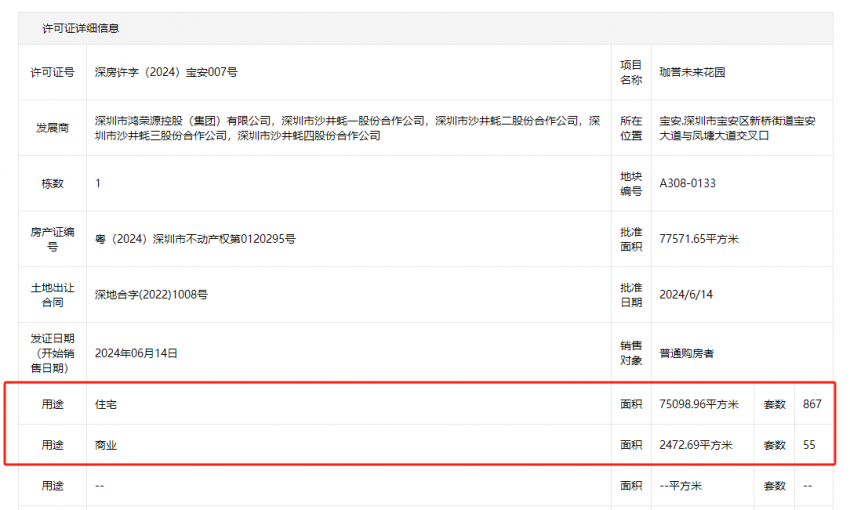
Task: Select issue date 2024年06月14日
Action: tap(136, 353)
